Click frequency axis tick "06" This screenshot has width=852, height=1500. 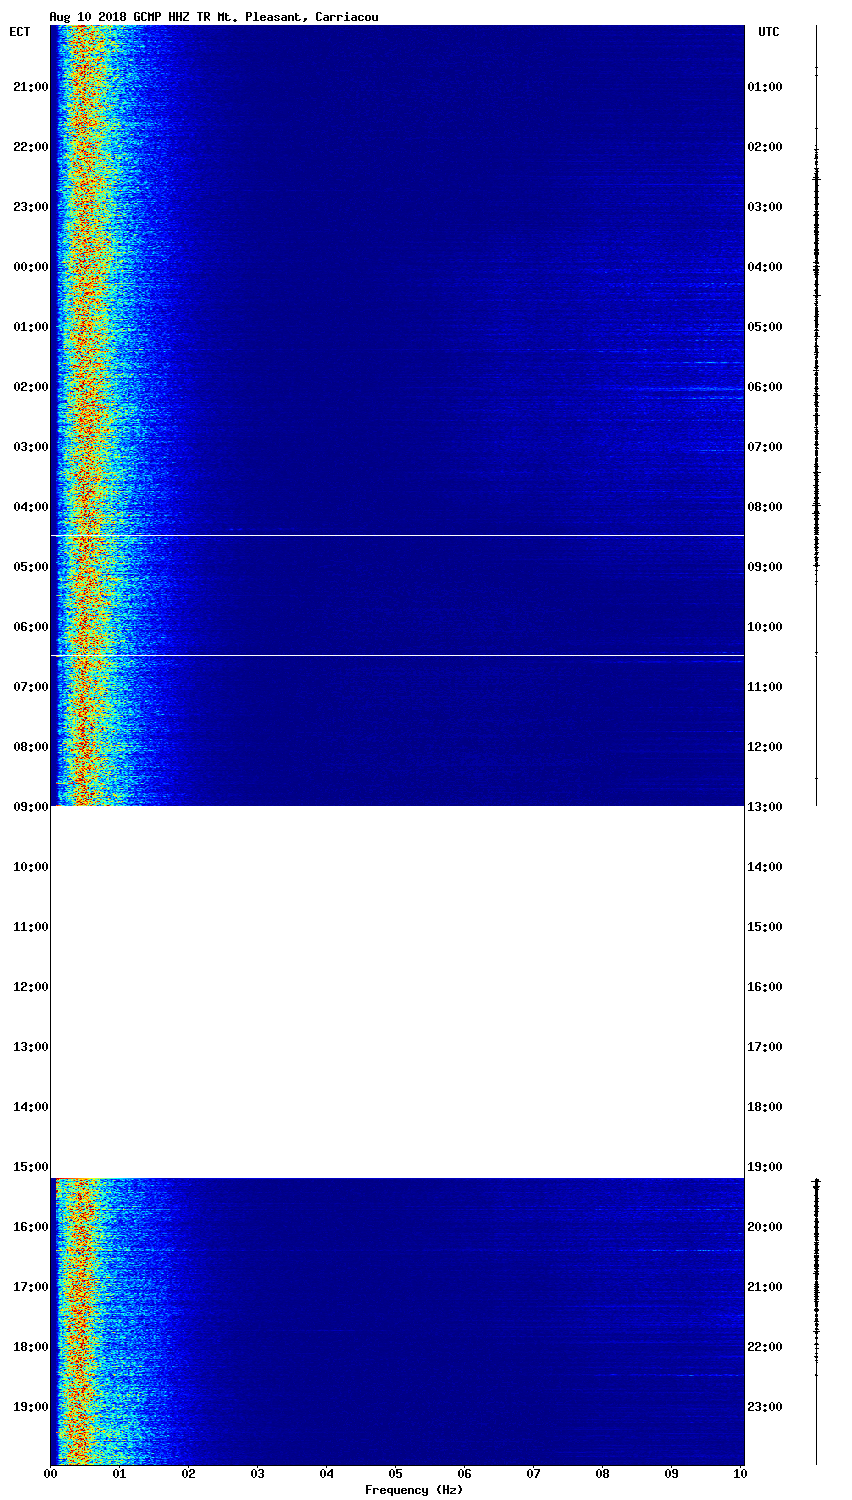464,1474
